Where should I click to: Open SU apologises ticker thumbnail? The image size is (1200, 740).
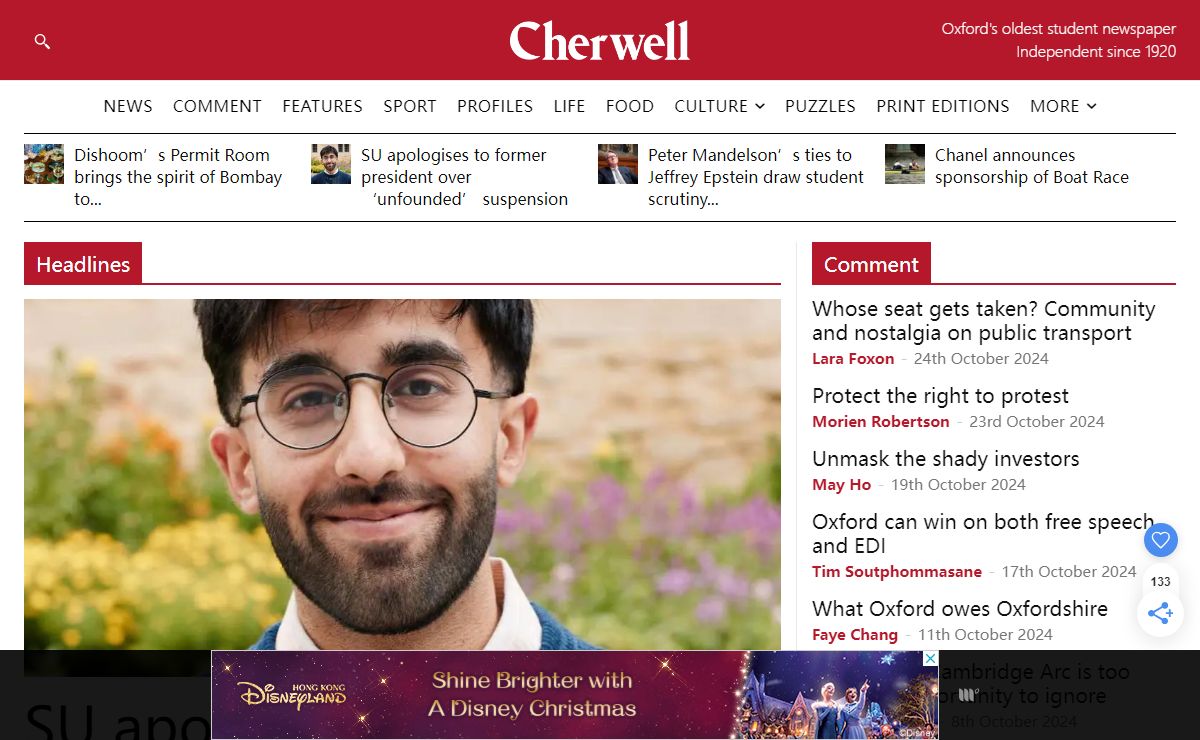(x=331, y=164)
